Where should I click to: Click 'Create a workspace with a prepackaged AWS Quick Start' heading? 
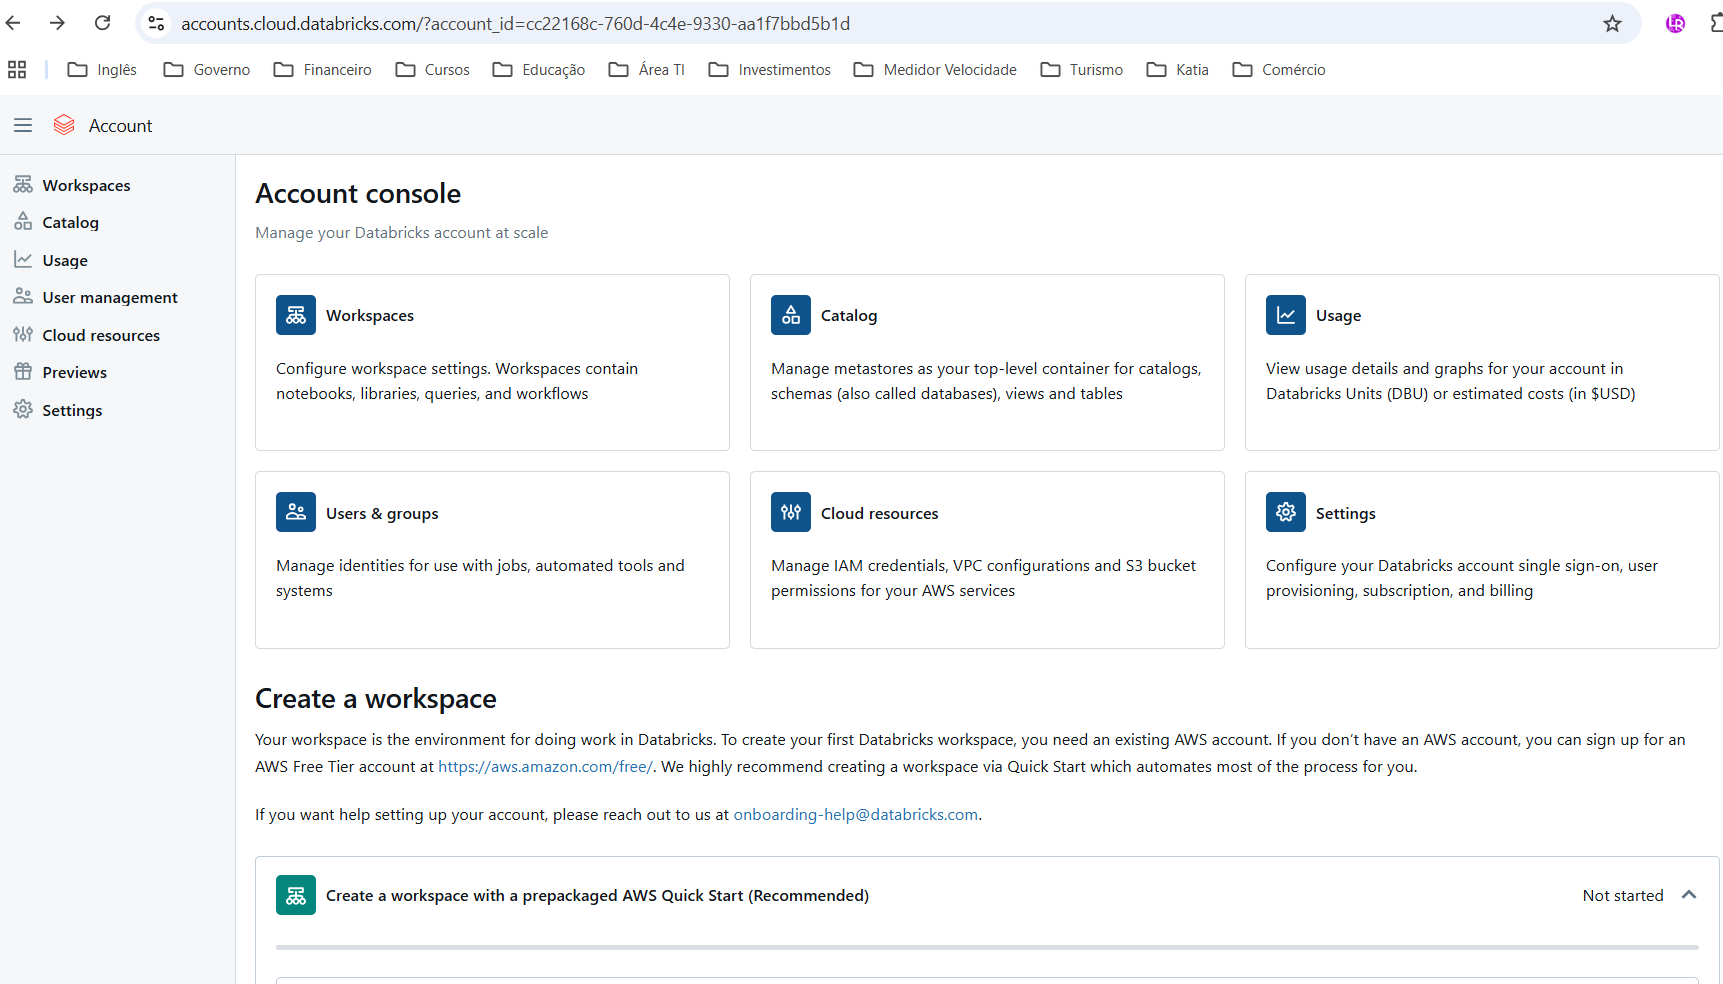coord(597,895)
